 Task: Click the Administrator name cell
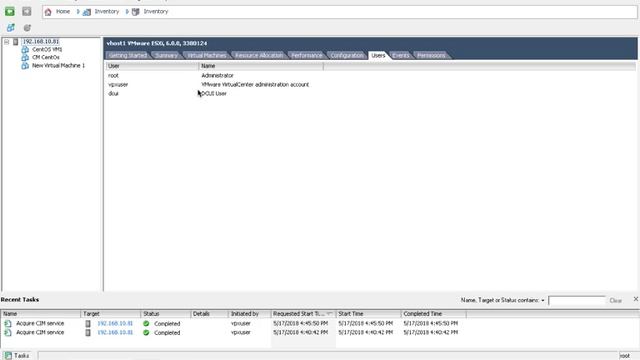click(x=217, y=76)
